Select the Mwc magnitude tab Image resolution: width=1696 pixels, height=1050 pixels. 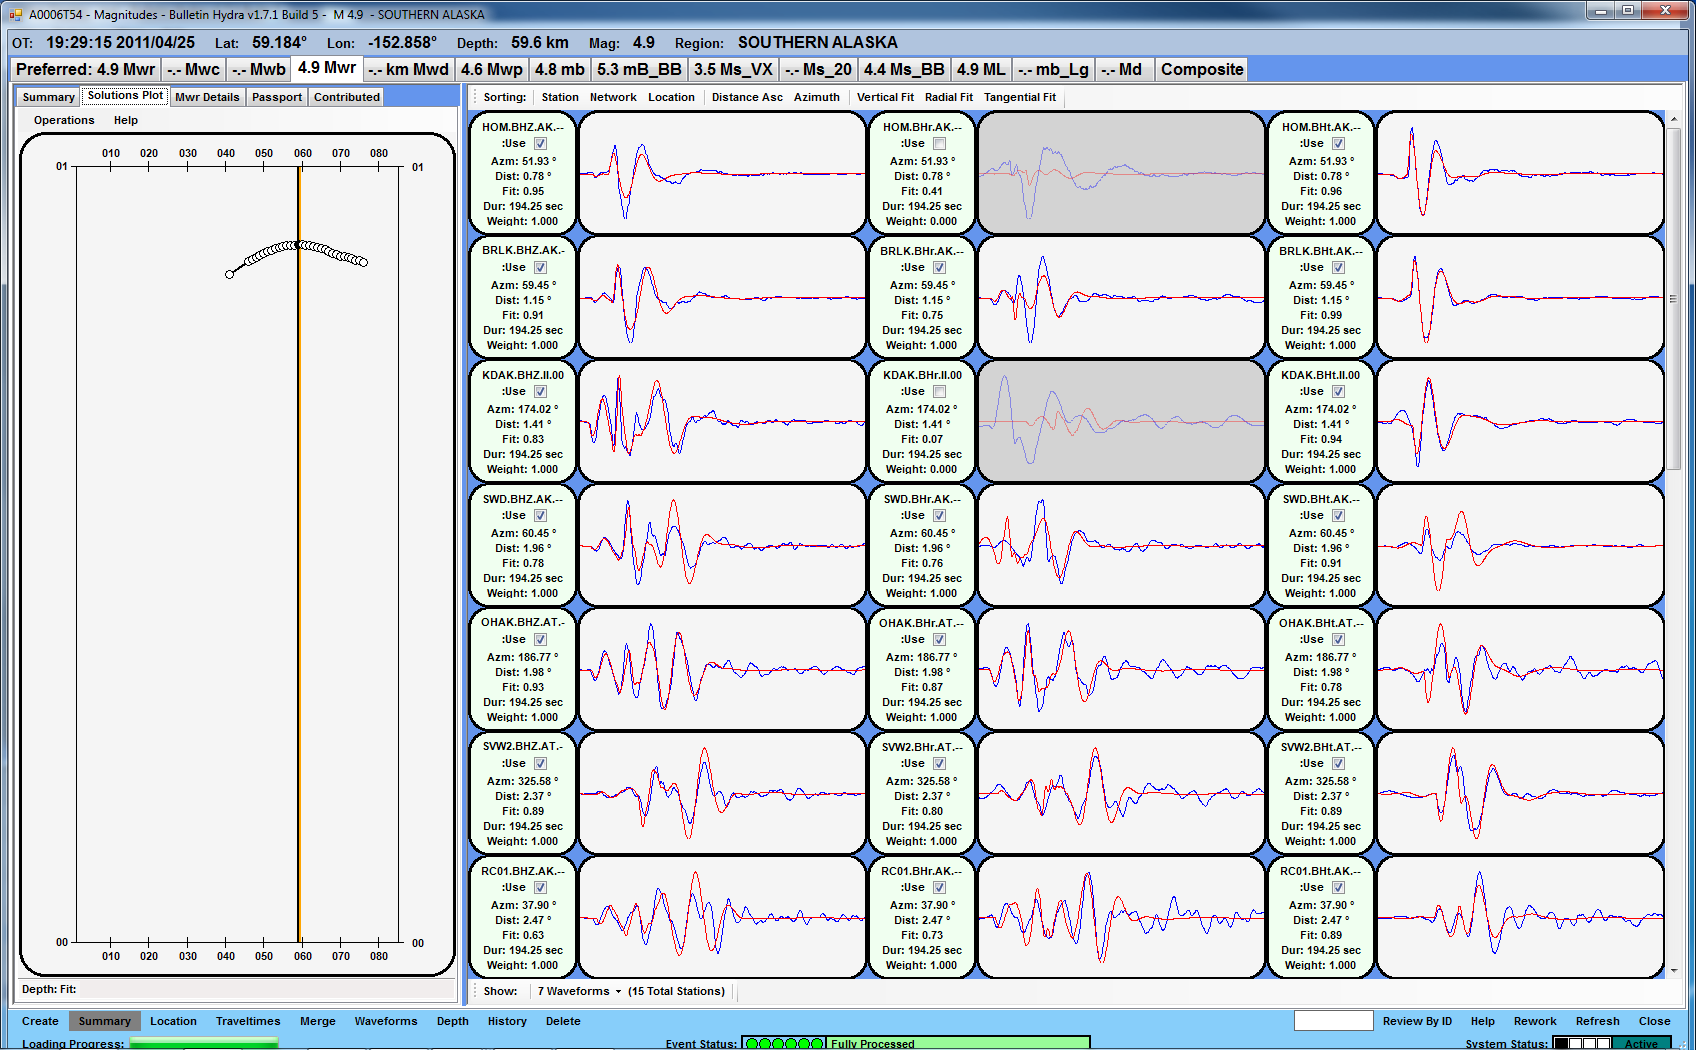click(x=193, y=69)
